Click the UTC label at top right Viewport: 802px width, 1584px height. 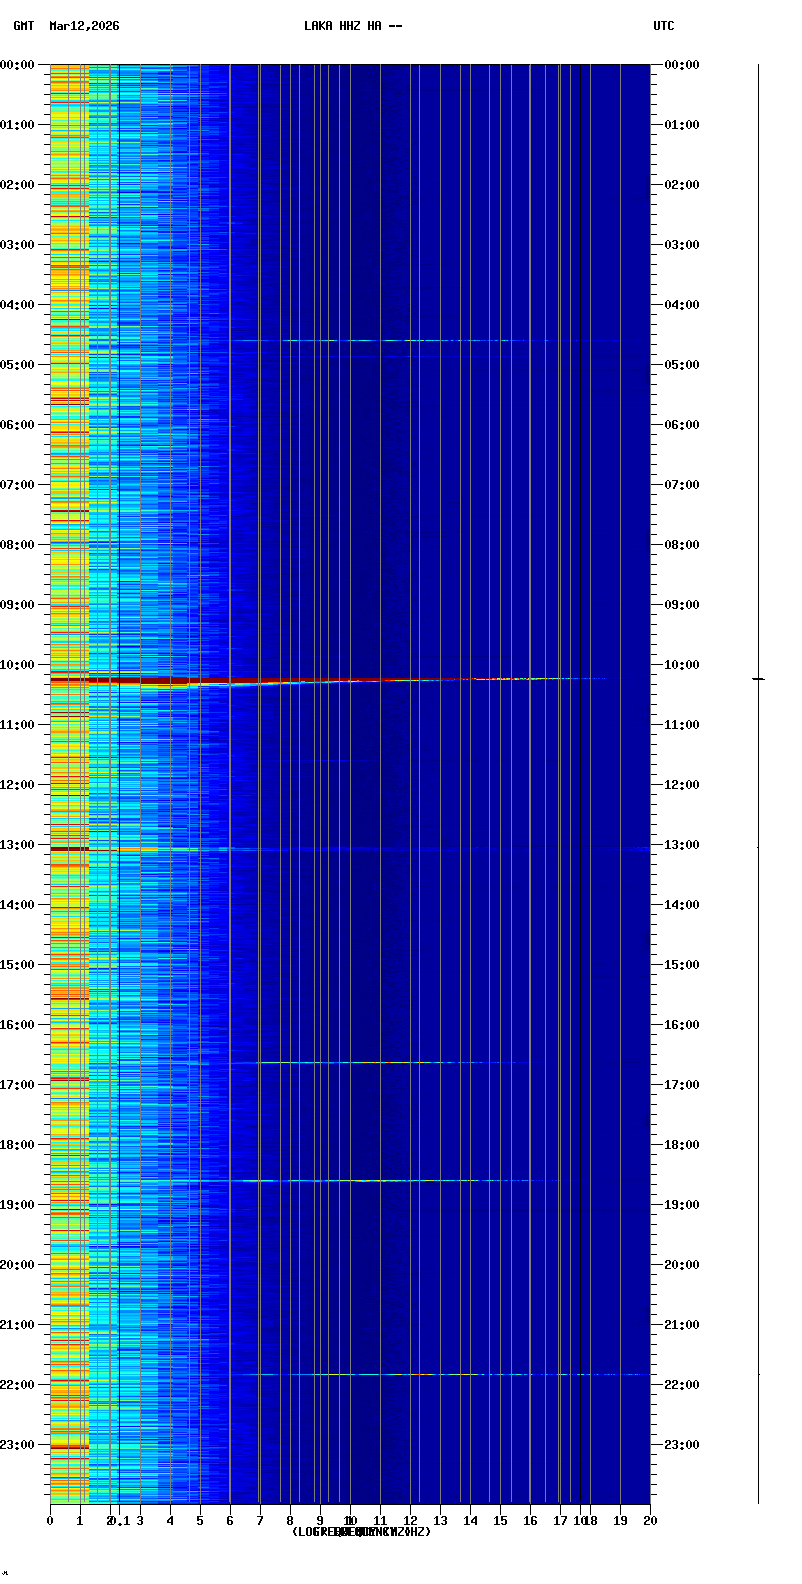tap(664, 26)
